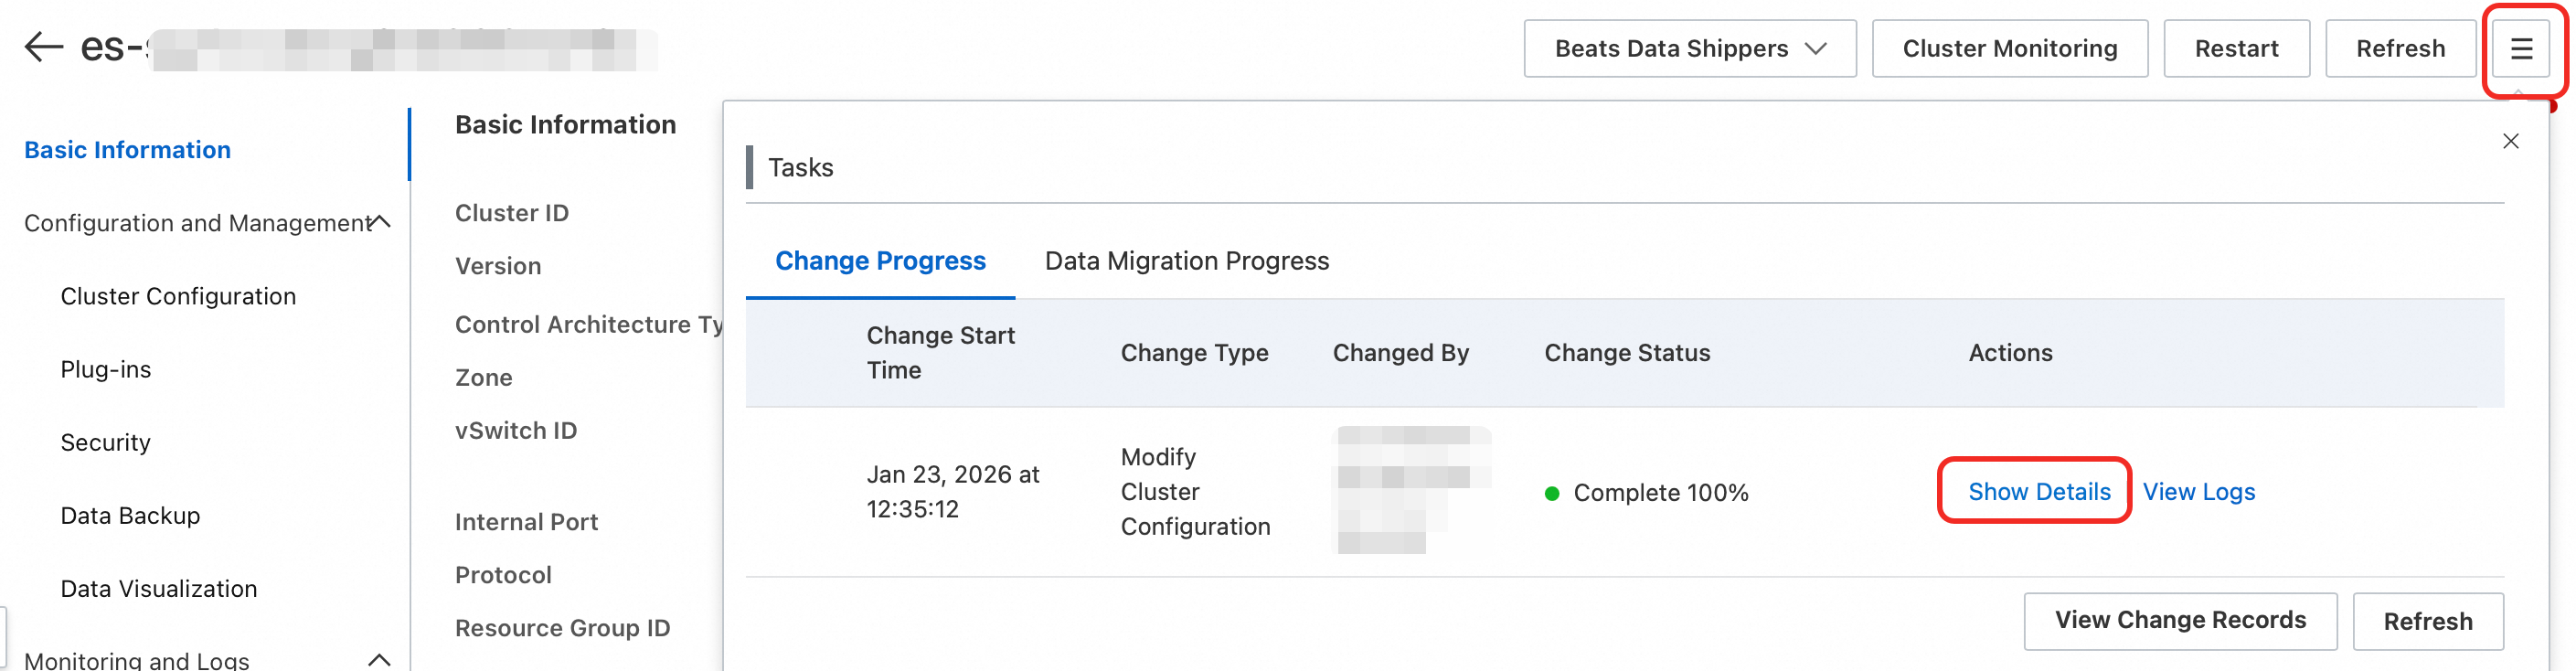Open Cluster Configuration page
This screenshot has width=2576, height=671.
coord(178,296)
